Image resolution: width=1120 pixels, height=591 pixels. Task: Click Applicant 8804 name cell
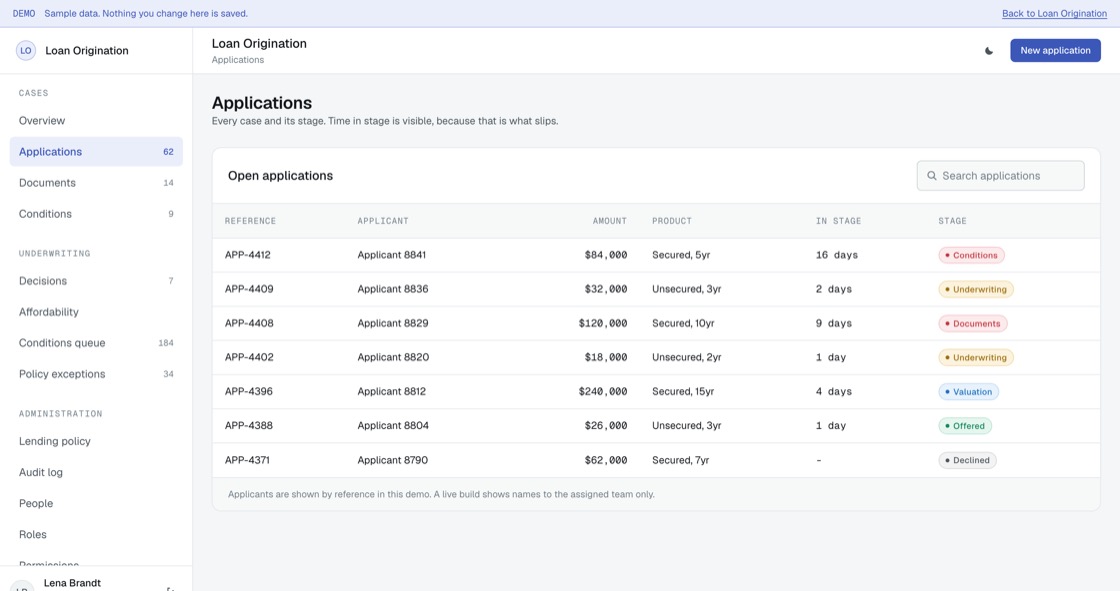pos(393,425)
